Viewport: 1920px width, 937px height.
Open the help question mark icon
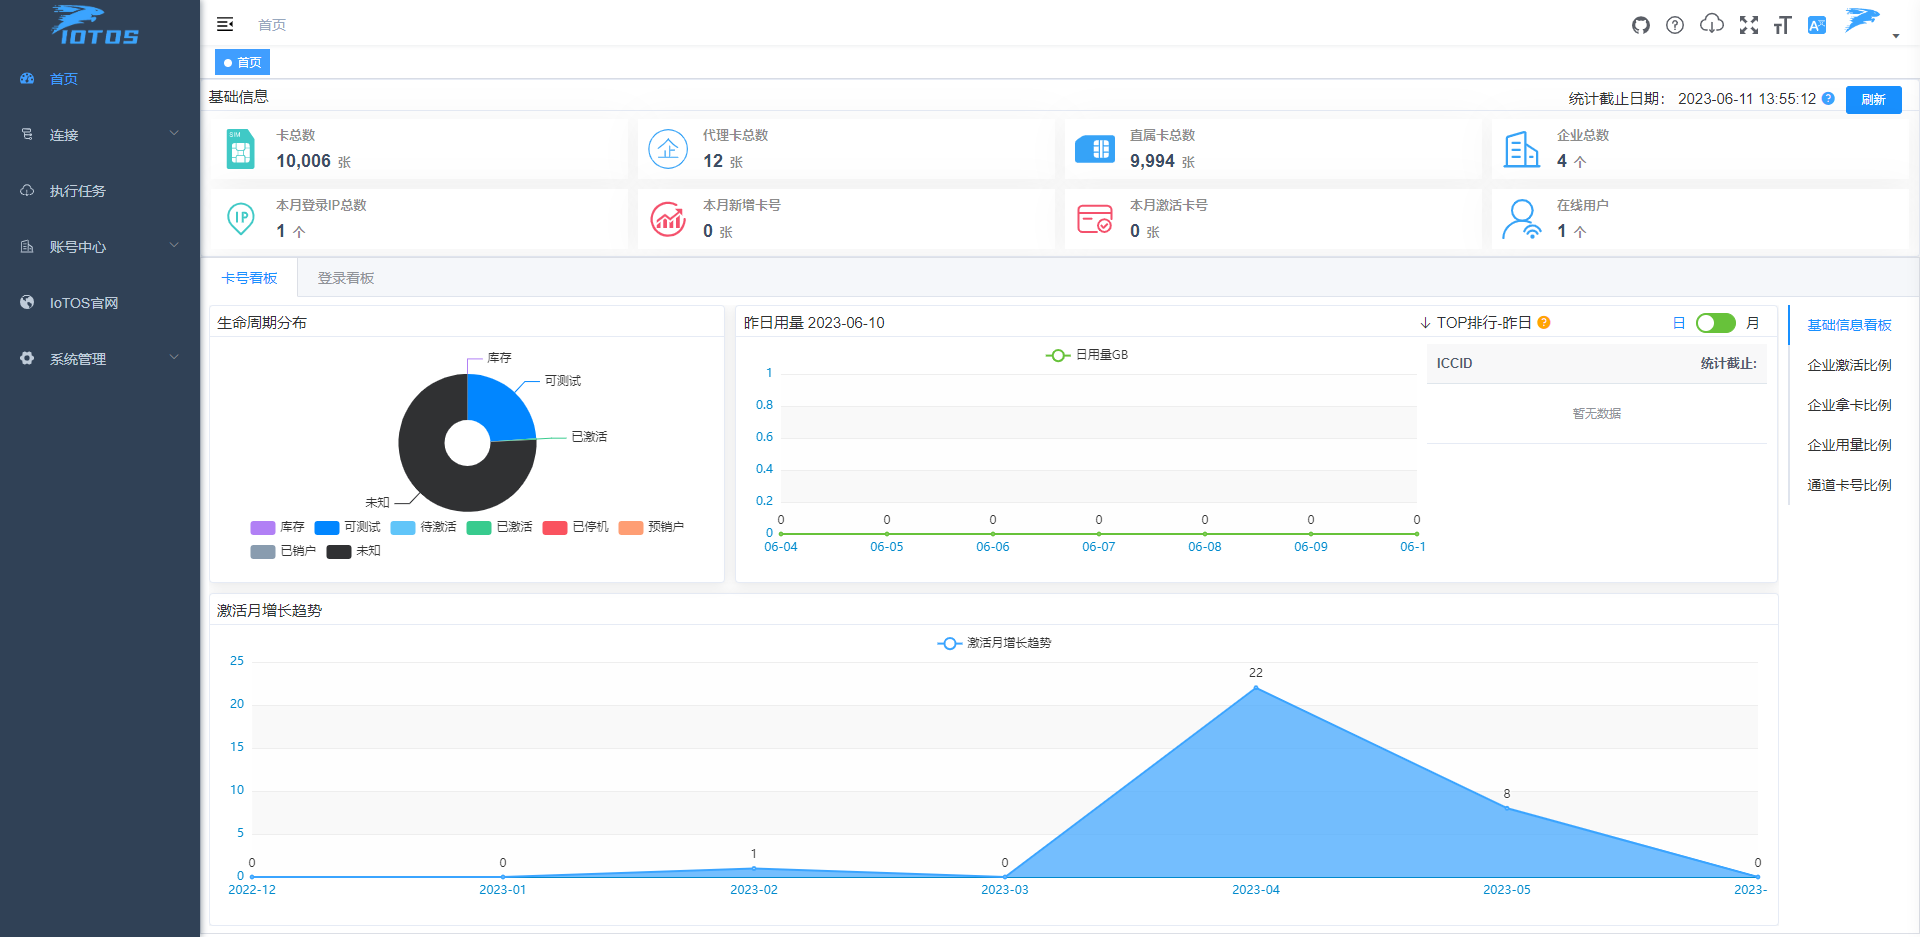click(1675, 25)
